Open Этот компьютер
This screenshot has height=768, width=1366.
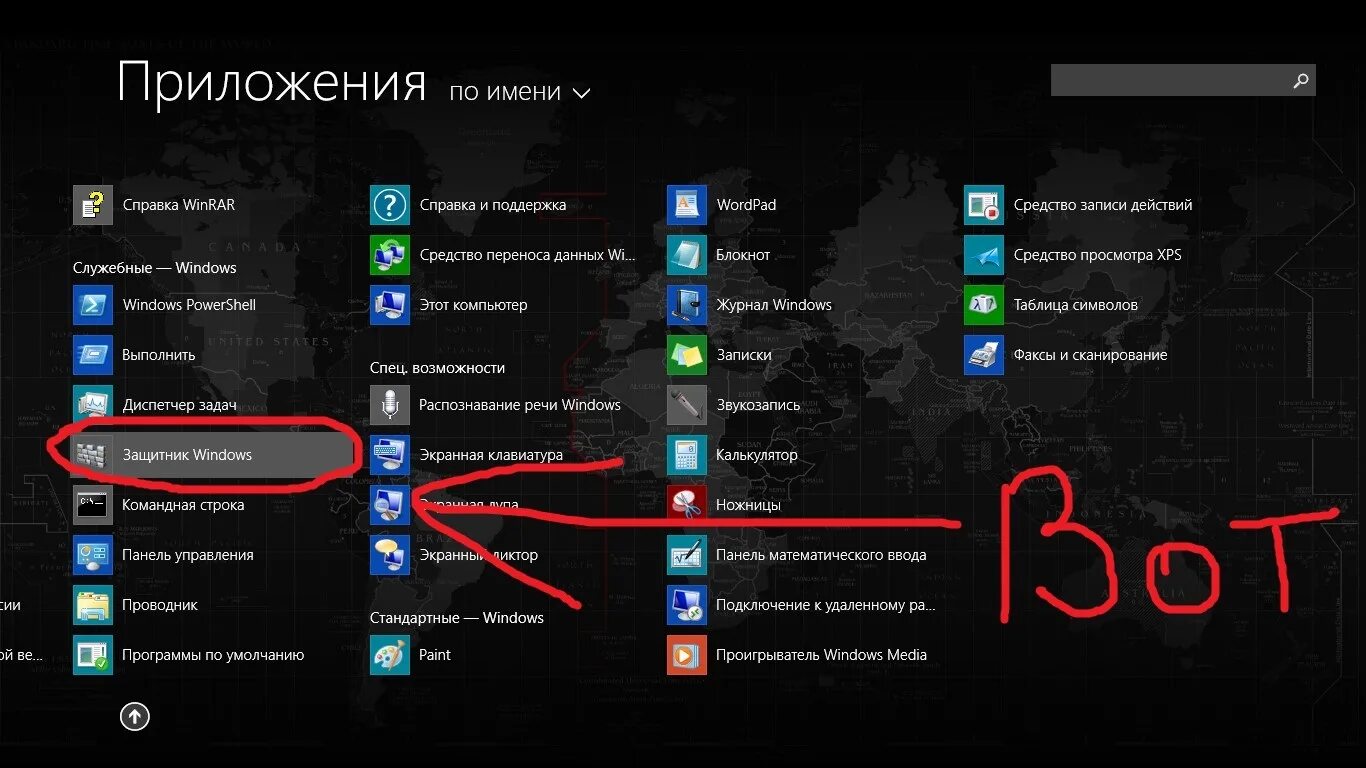click(x=448, y=305)
